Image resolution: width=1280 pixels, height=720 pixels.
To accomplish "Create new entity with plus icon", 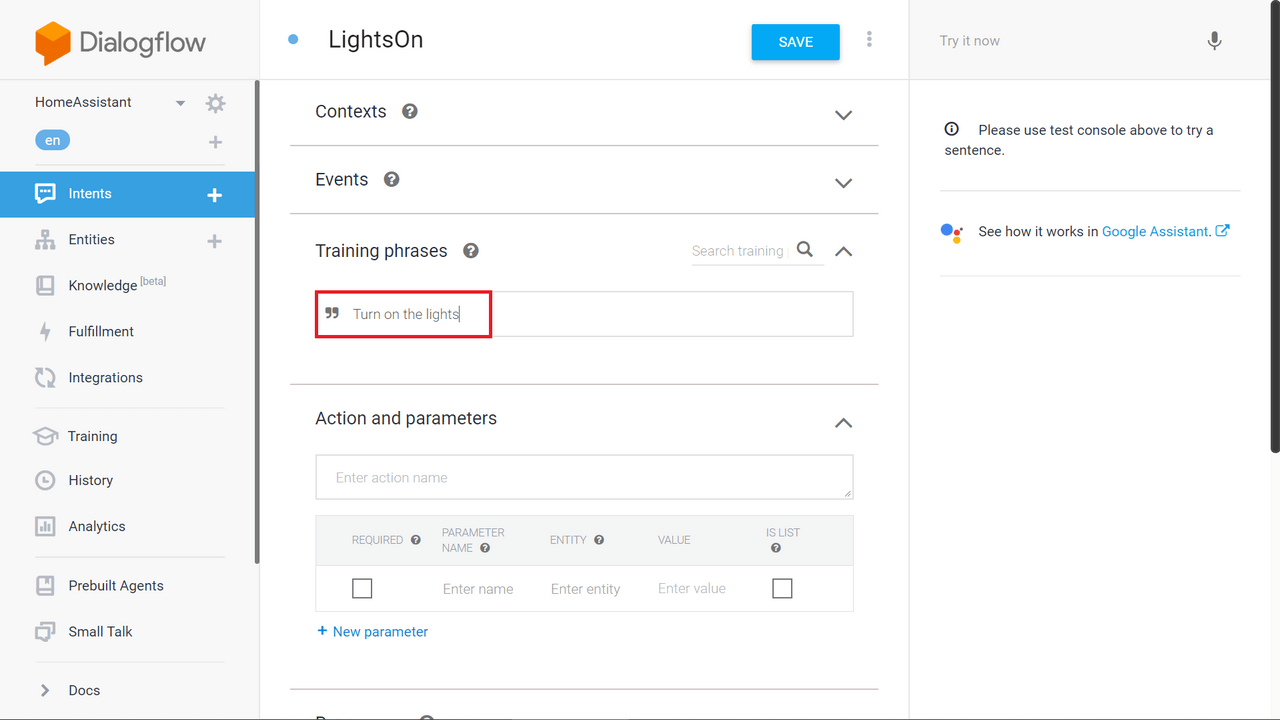I will coord(214,241).
